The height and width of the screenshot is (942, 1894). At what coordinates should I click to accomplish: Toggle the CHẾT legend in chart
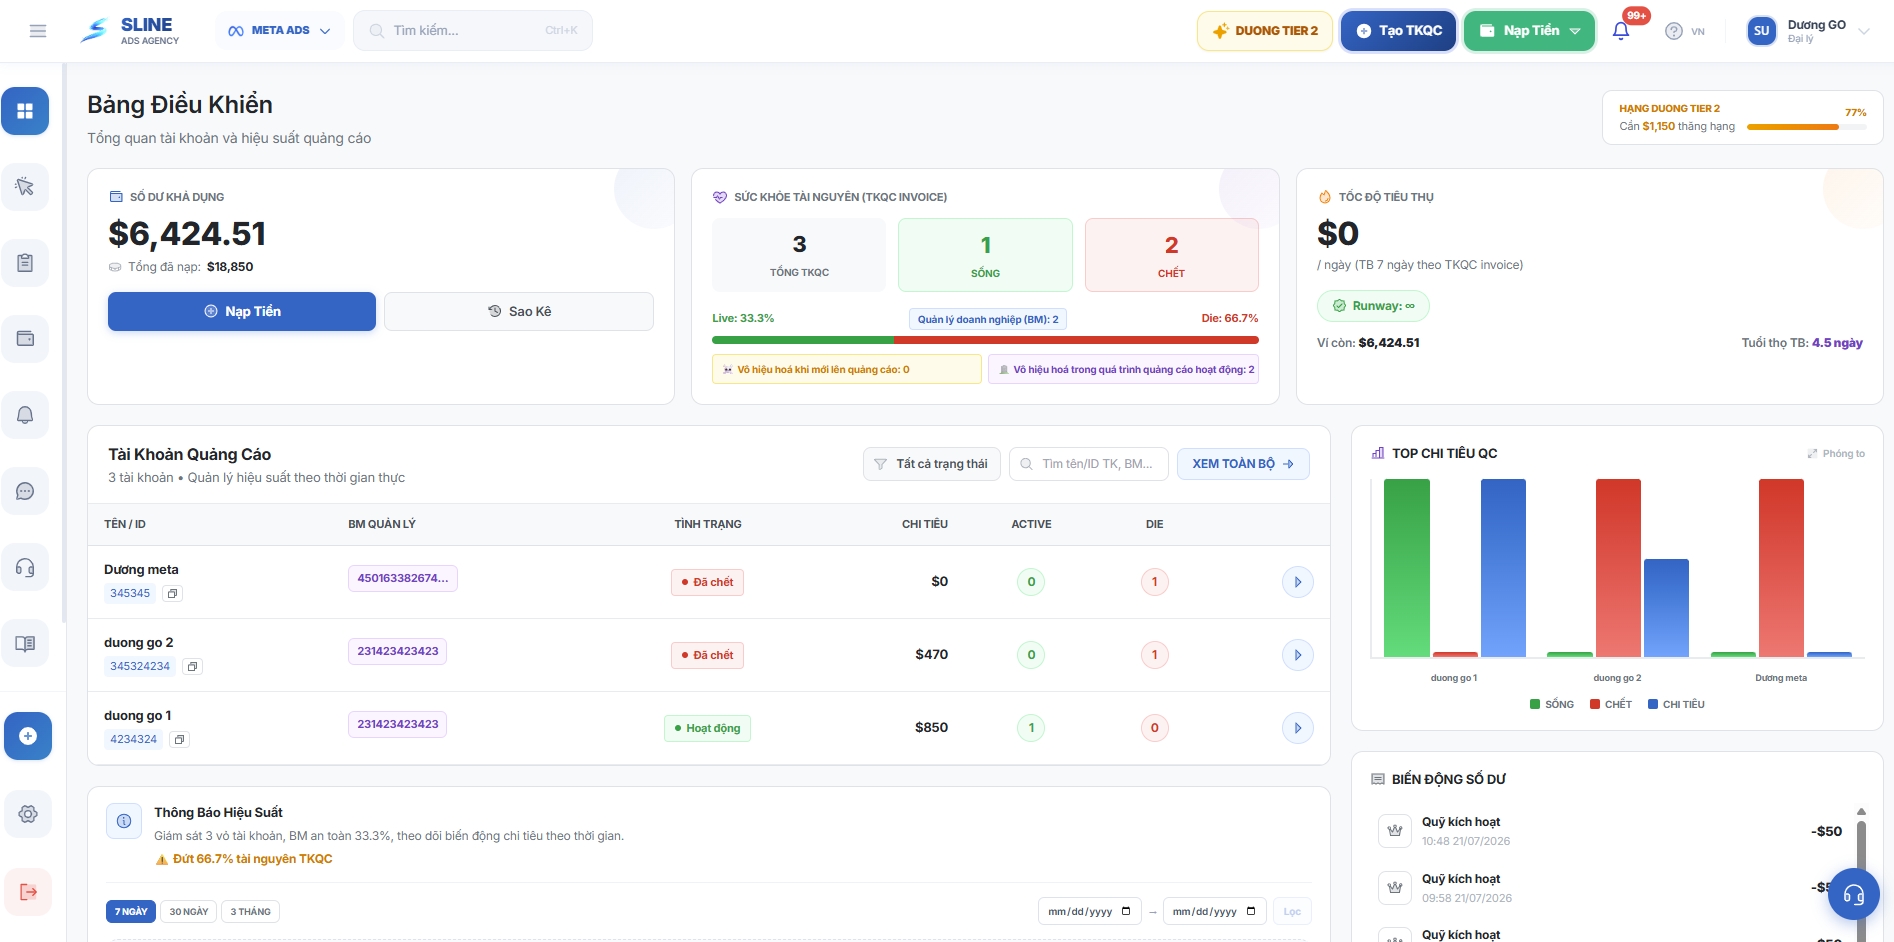pos(1610,704)
